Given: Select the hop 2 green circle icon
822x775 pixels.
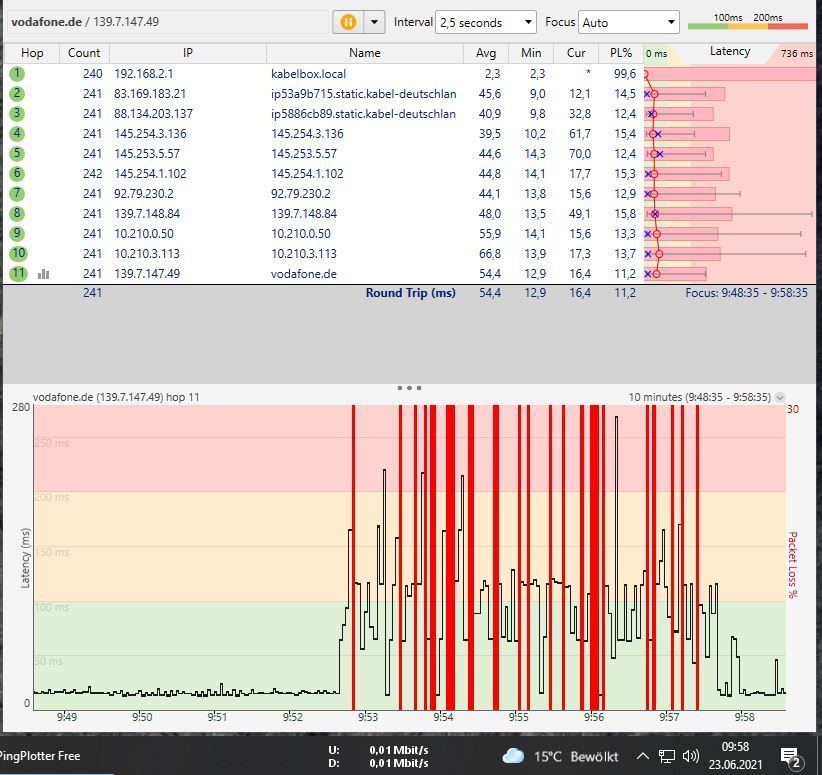Looking at the screenshot, I should [17, 93].
